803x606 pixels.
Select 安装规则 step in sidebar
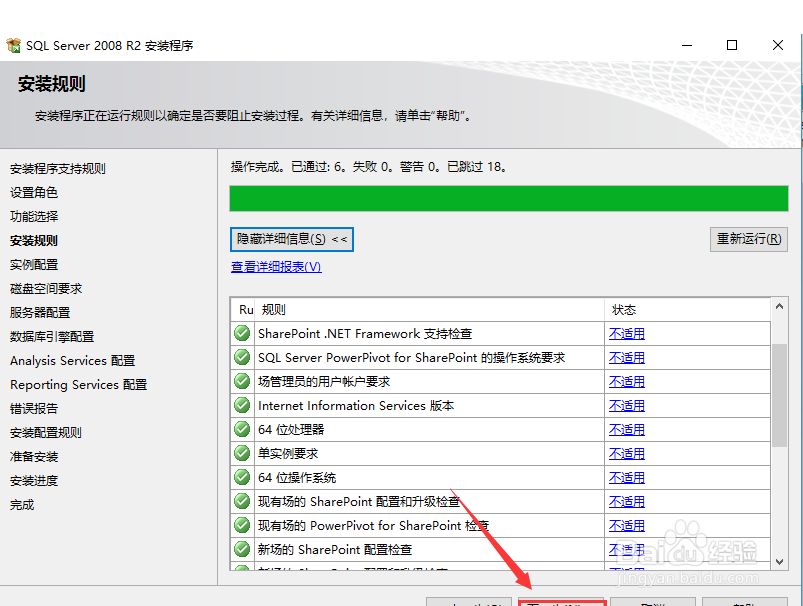click(x=34, y=241)
